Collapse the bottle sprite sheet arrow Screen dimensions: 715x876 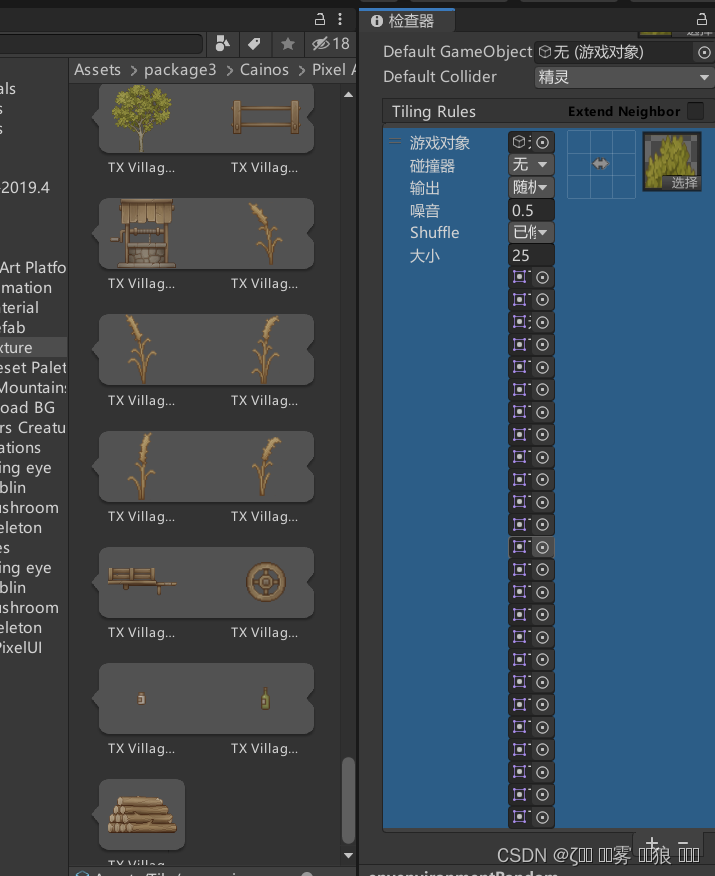click(x=95, y=698)
